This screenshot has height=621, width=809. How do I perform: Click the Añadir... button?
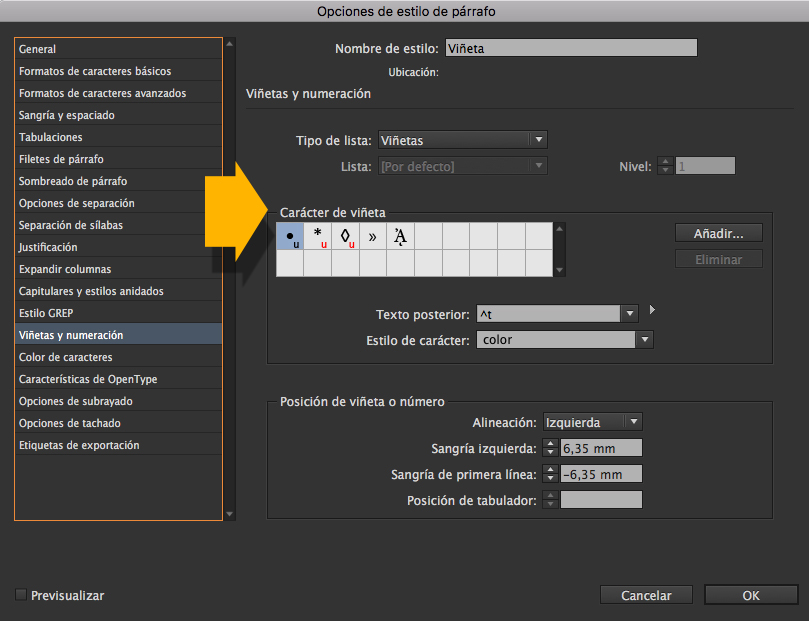(718, 233)
